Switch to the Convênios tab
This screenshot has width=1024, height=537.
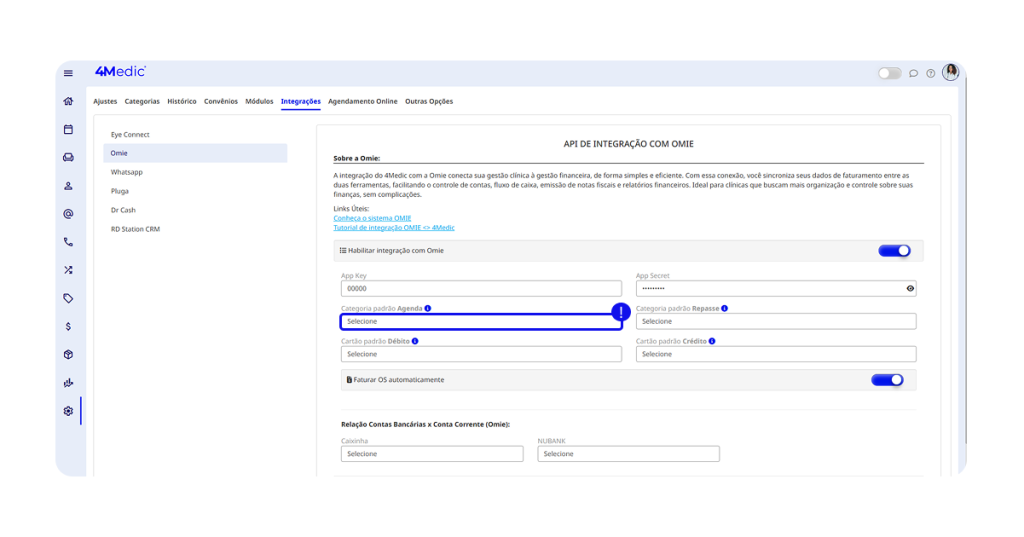tap(221, 101)
